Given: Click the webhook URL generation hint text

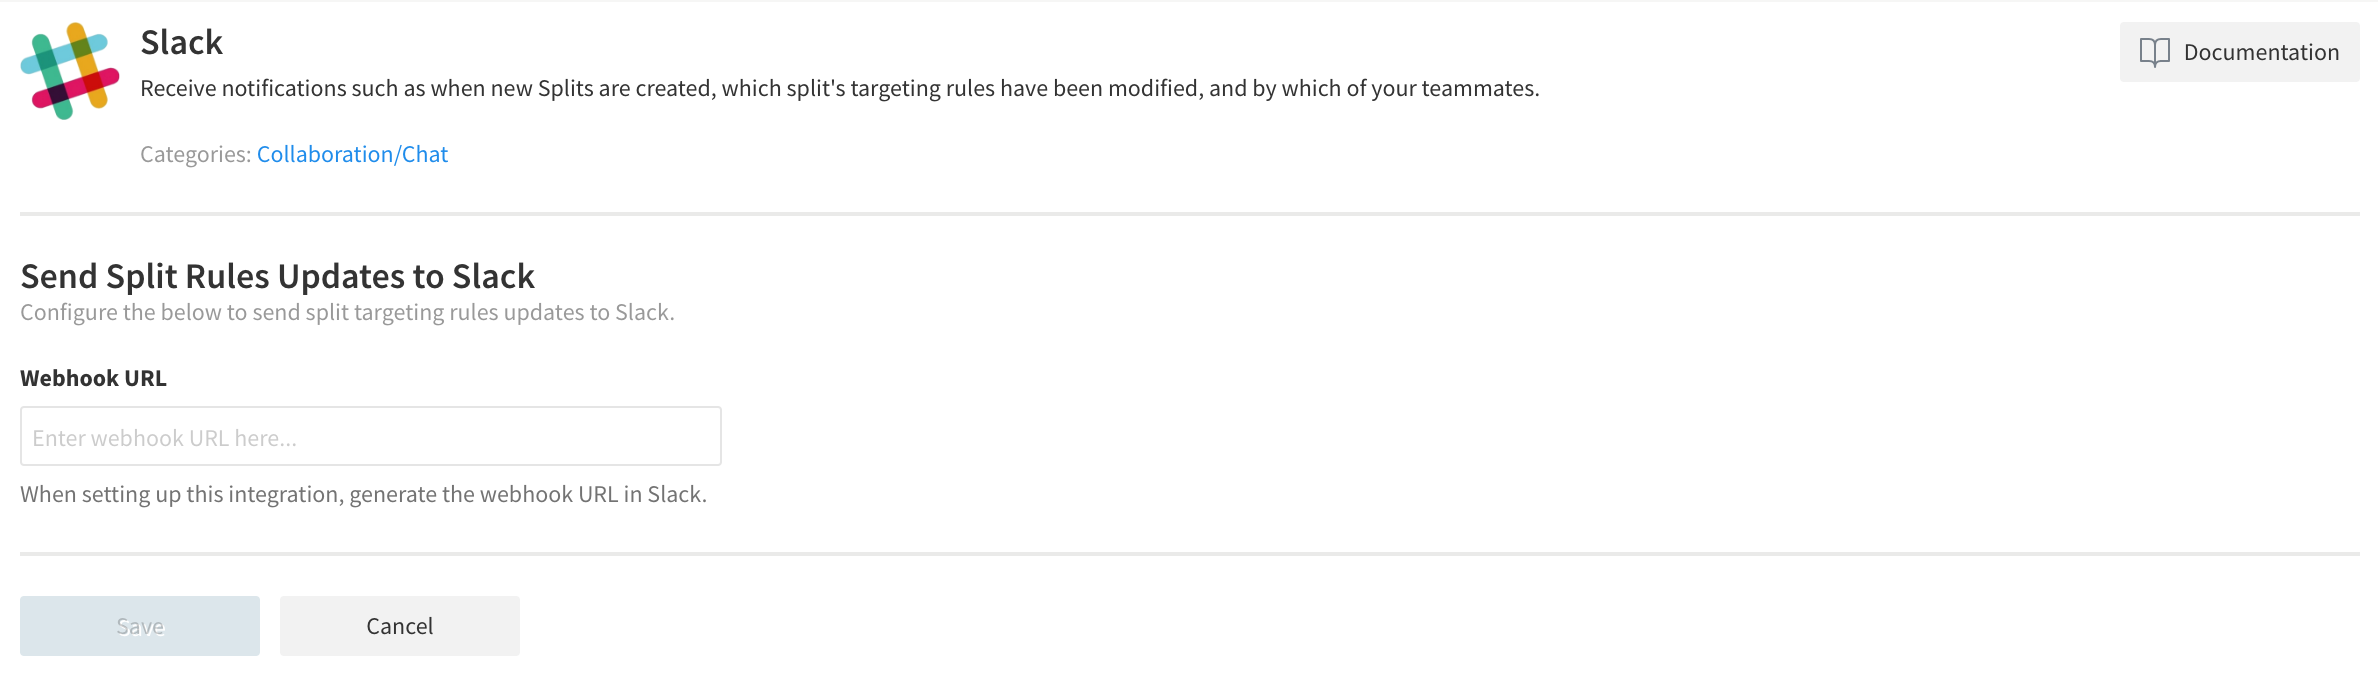Looking at the screenshot, I should coord(363,494).
